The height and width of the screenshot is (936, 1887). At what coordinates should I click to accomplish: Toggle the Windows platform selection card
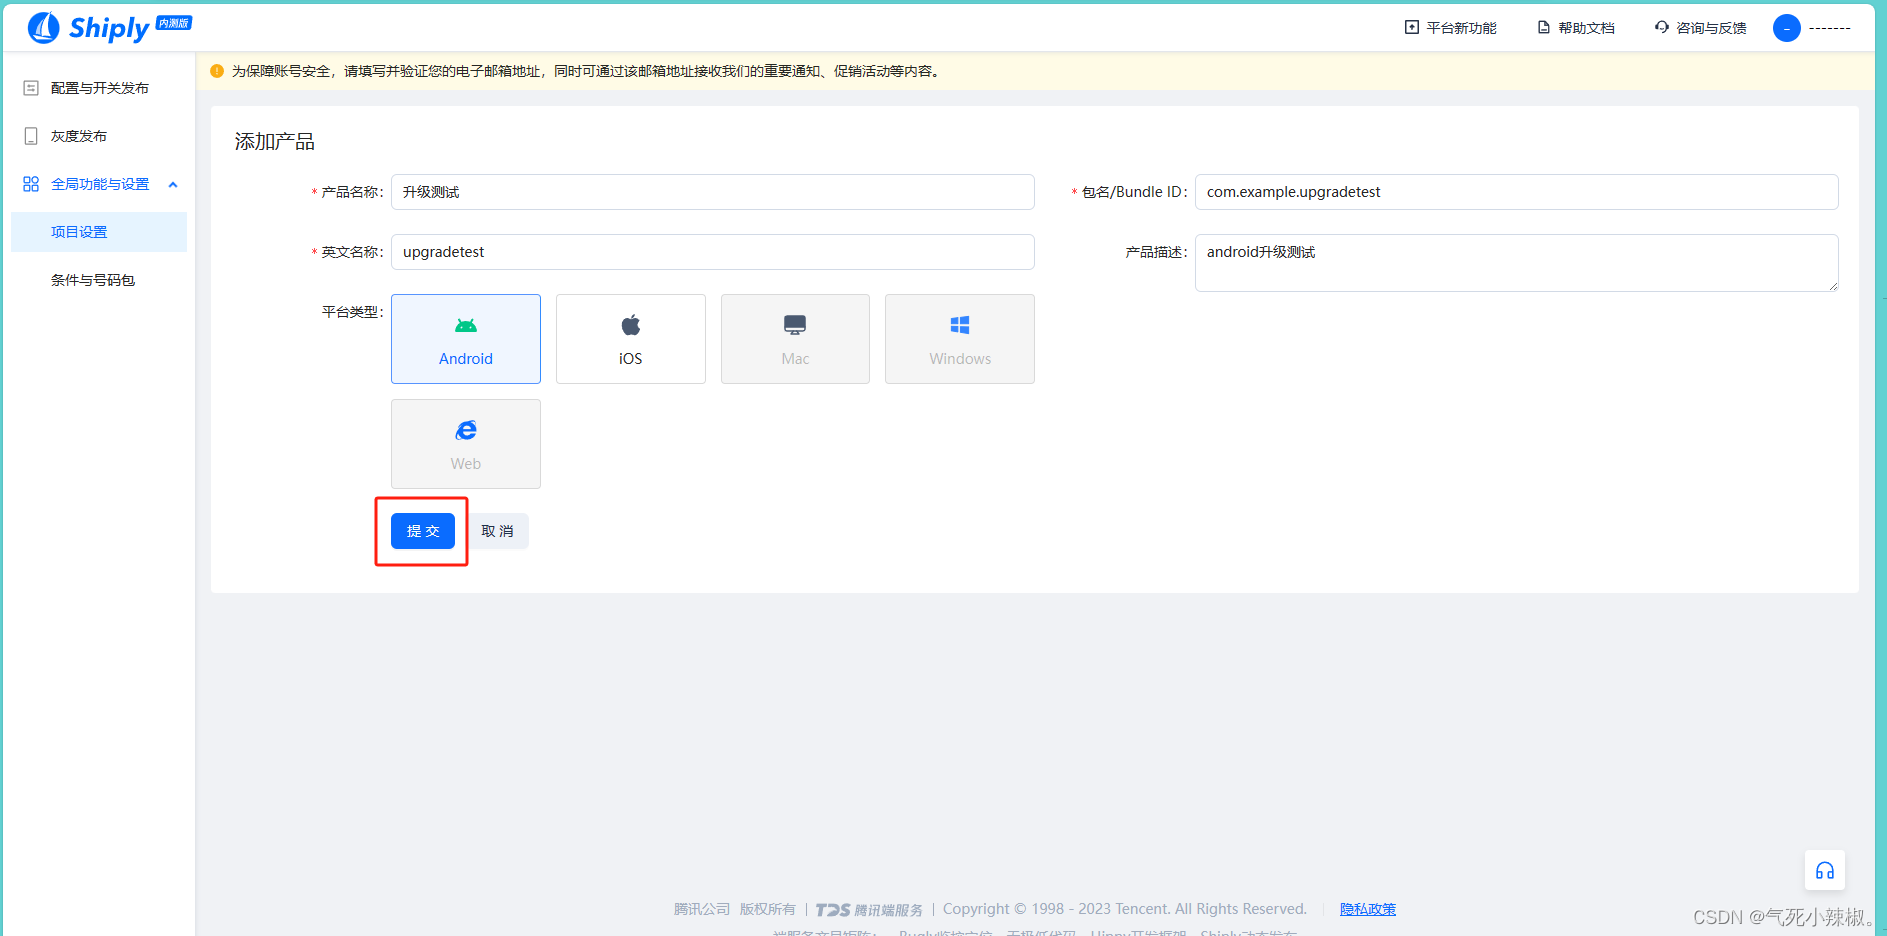click(x=959, y=338)
